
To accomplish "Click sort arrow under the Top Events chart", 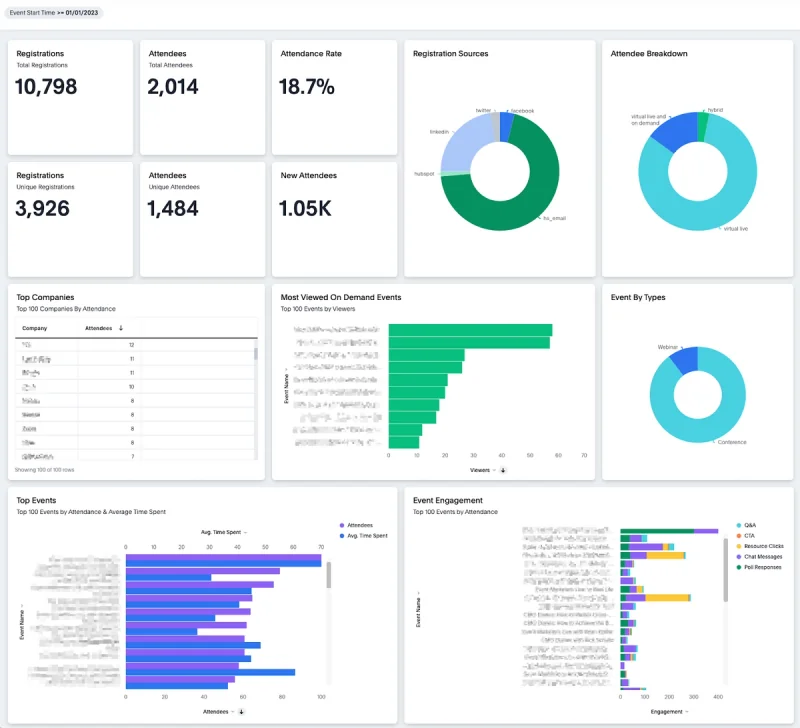I will pyautogui.click(x=241, y=711).
